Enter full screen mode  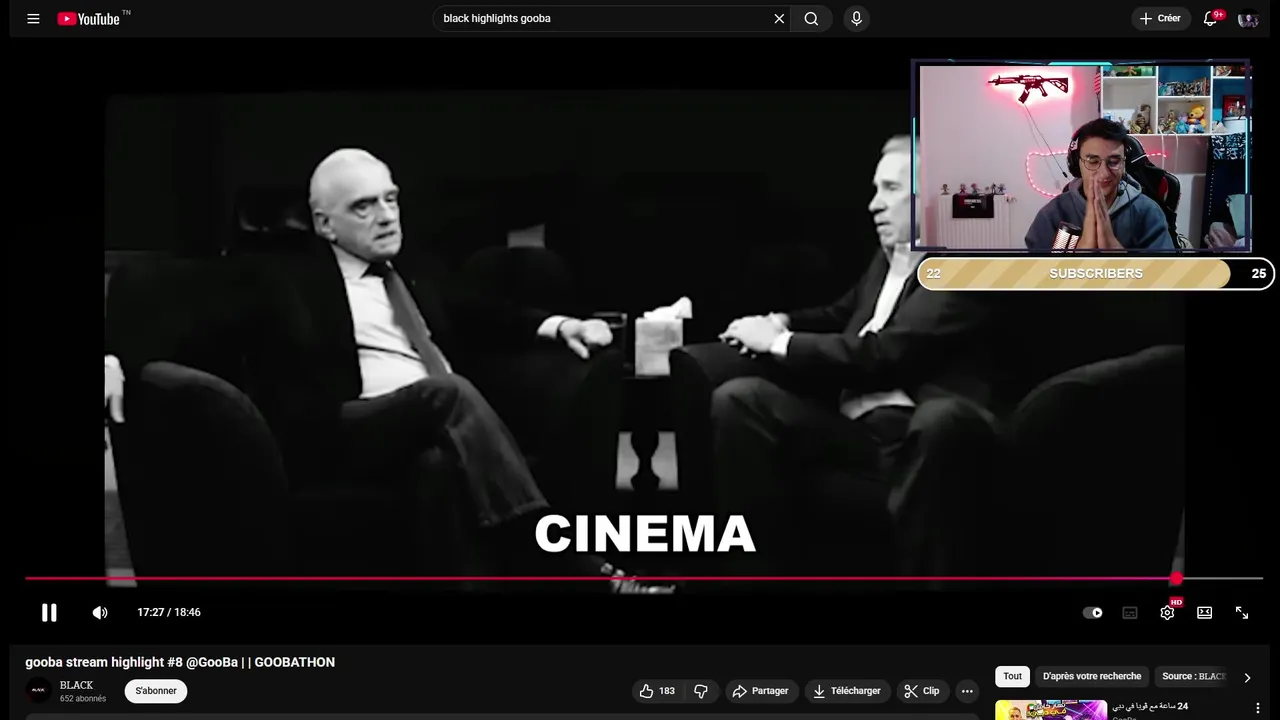point(1242,612)
